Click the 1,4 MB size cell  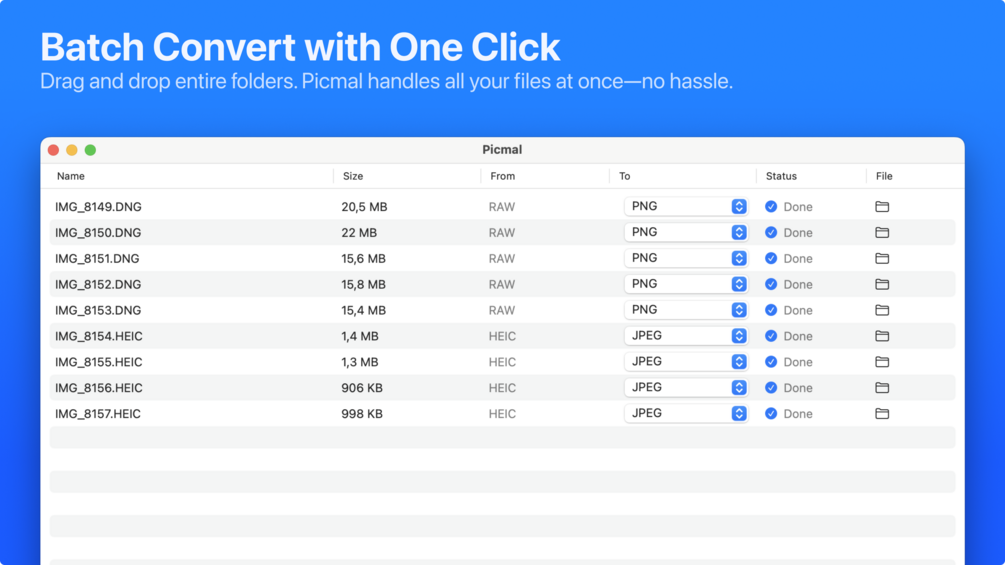pos(360,336)
